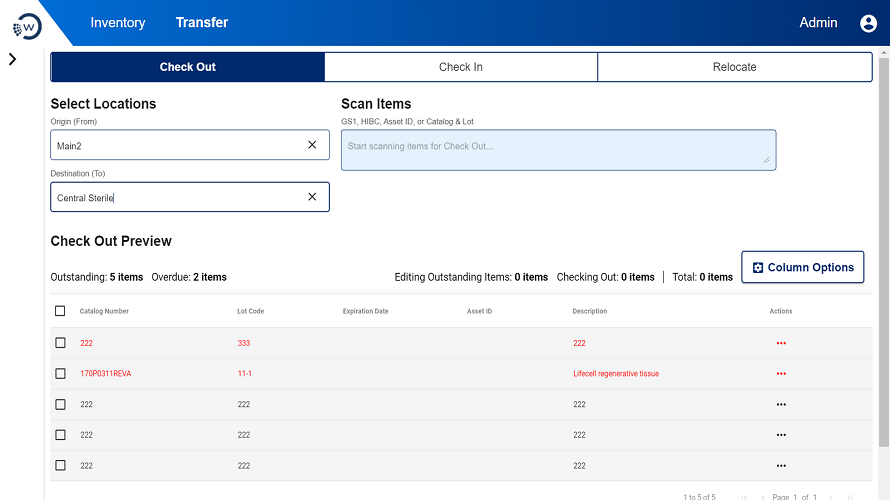Check the box for 170P0311REVA row
Viewport: 890px width, 500px height.
[x=60, y=374]
